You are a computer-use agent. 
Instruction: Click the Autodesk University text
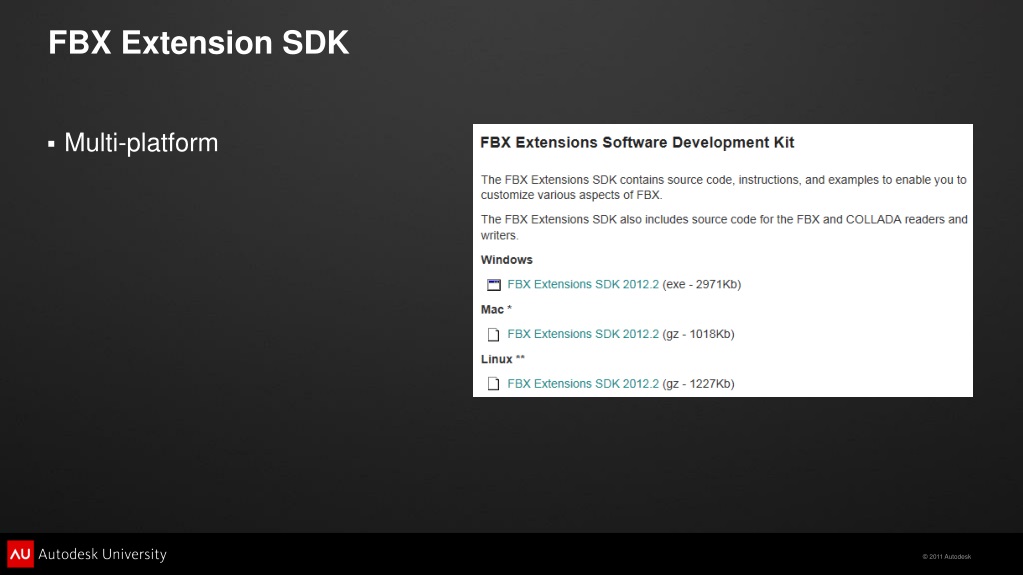pos(102,554)
